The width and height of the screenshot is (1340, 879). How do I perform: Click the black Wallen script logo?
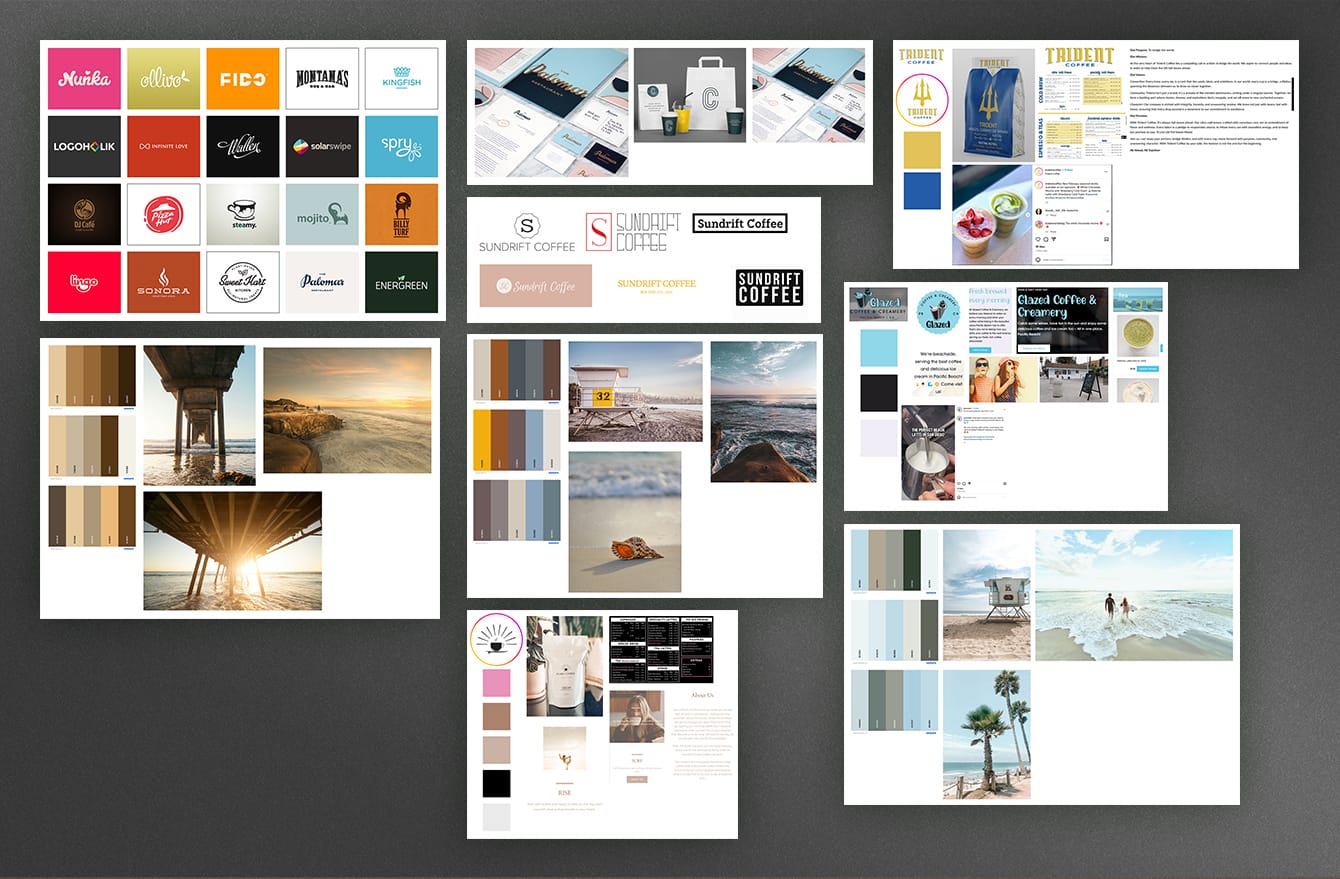click(x=243, y=147)
